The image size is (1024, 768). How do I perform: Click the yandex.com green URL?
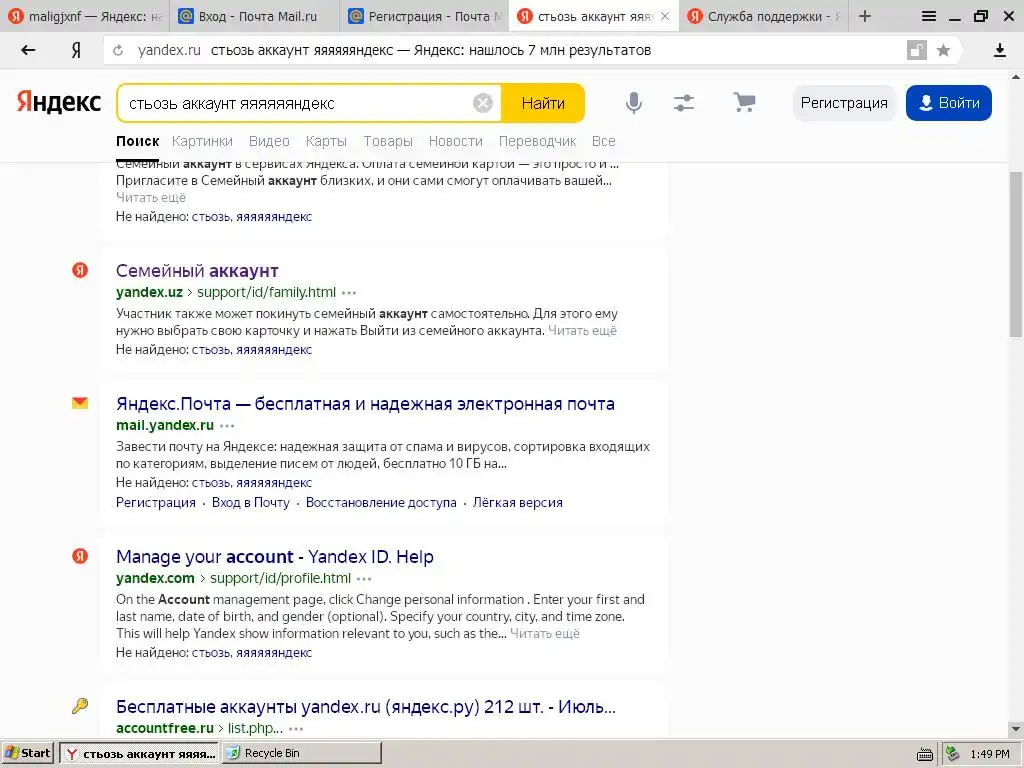click(x=155, y=578)
